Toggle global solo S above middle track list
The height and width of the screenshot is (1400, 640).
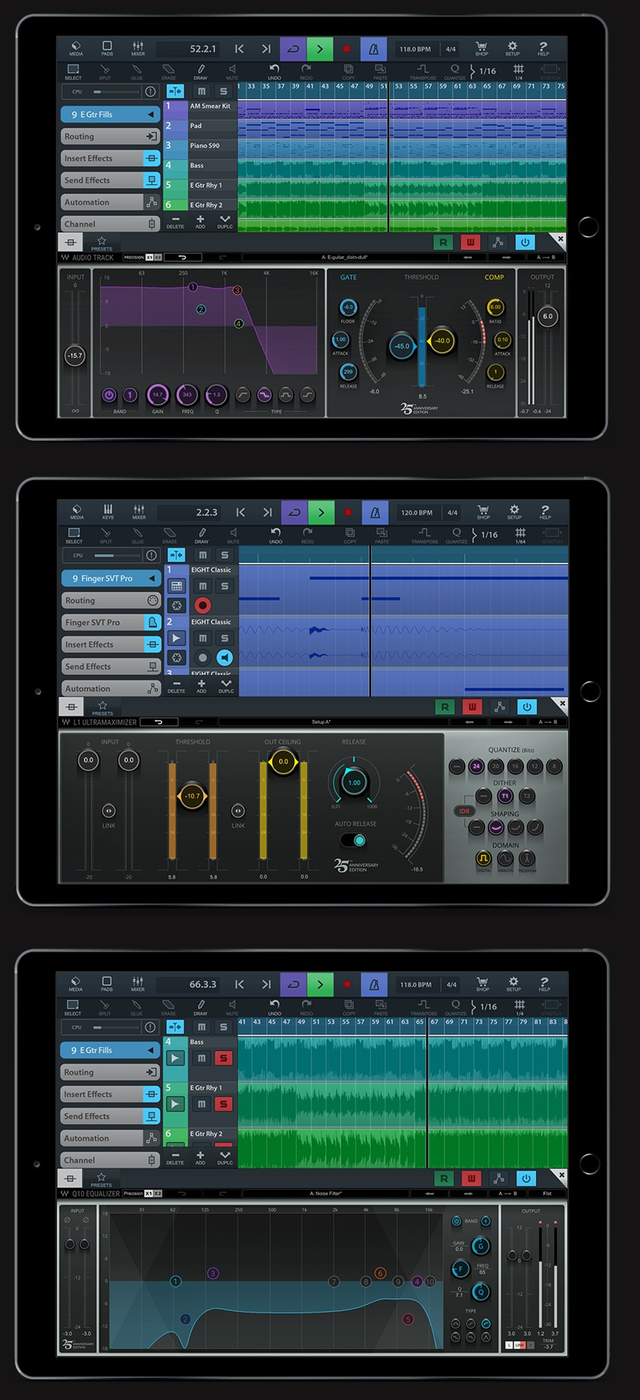tap(224, 555)
